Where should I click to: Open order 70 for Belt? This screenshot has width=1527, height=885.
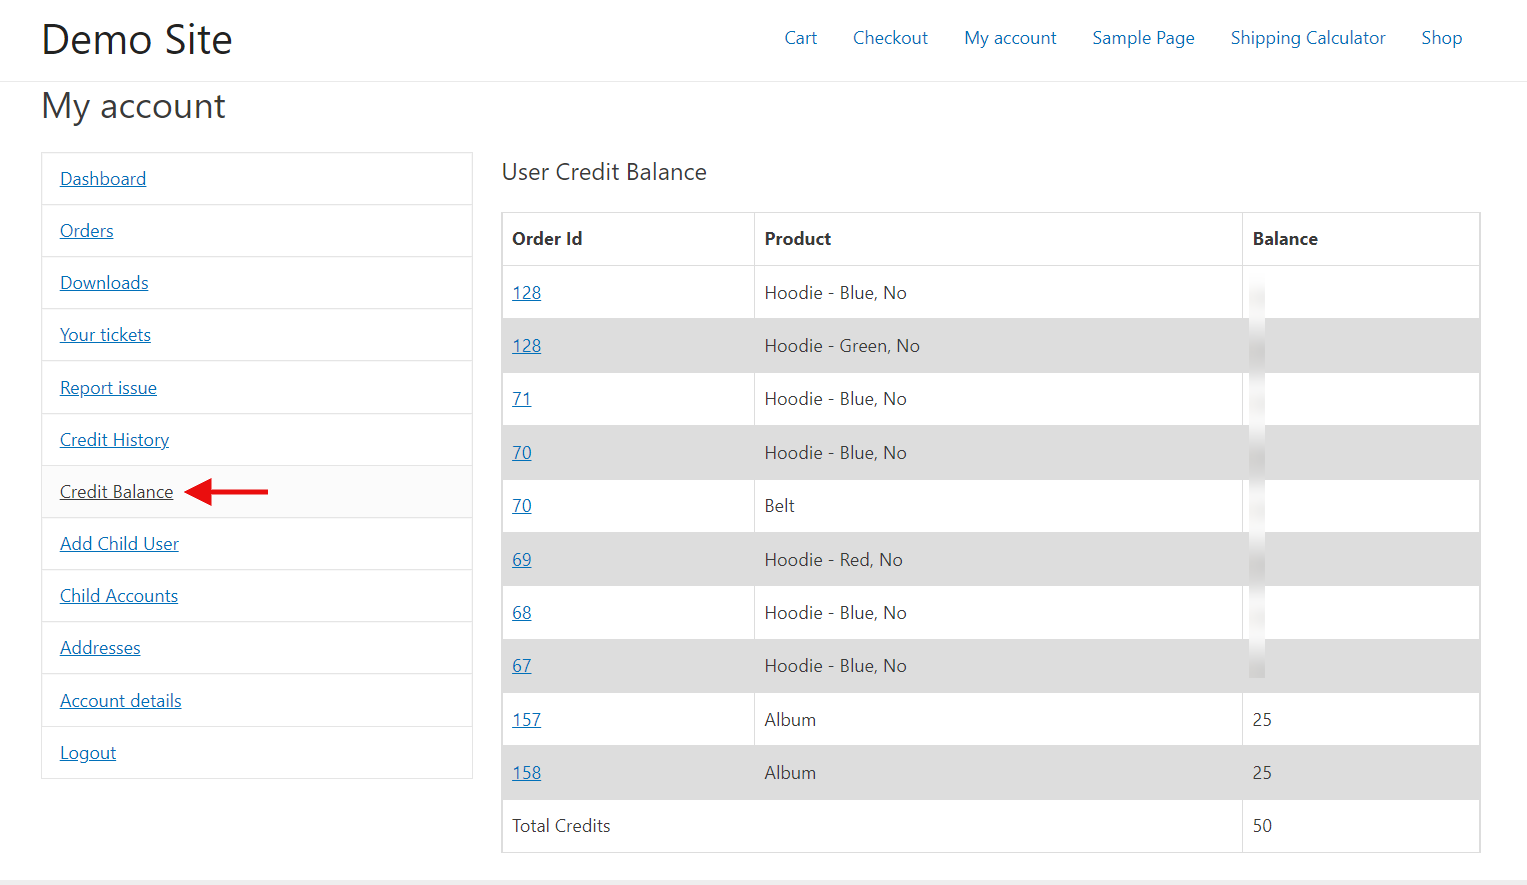coord(521,506)
